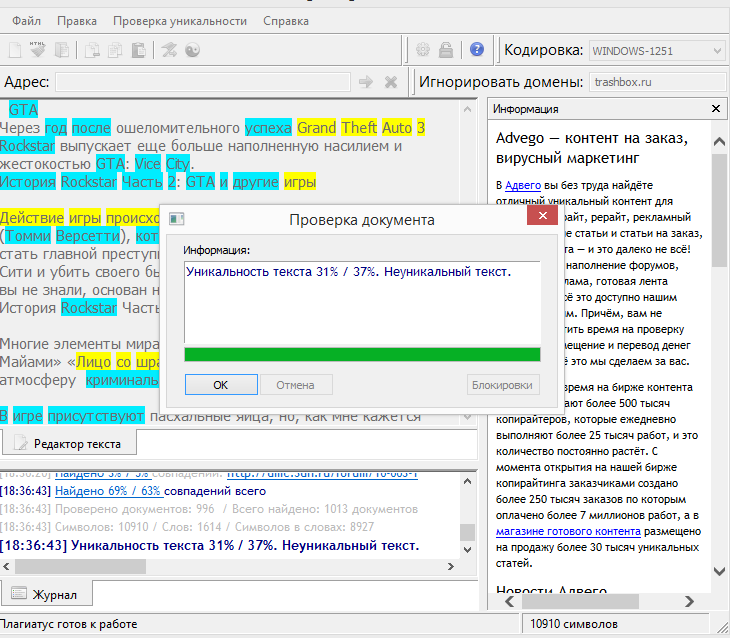Click the Отмена button
This screenshot has width=730, height=638.
(x=296, y=385)
